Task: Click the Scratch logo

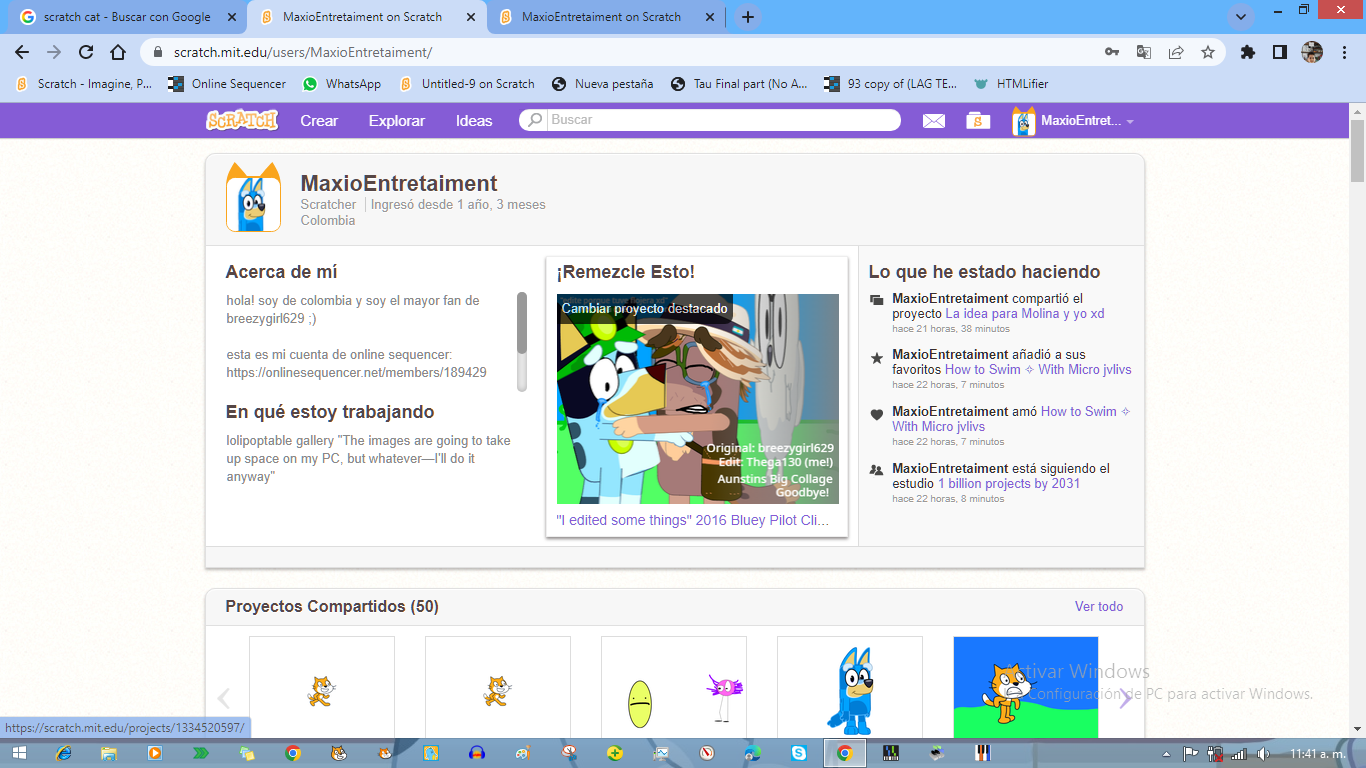Action: (242, 120)
